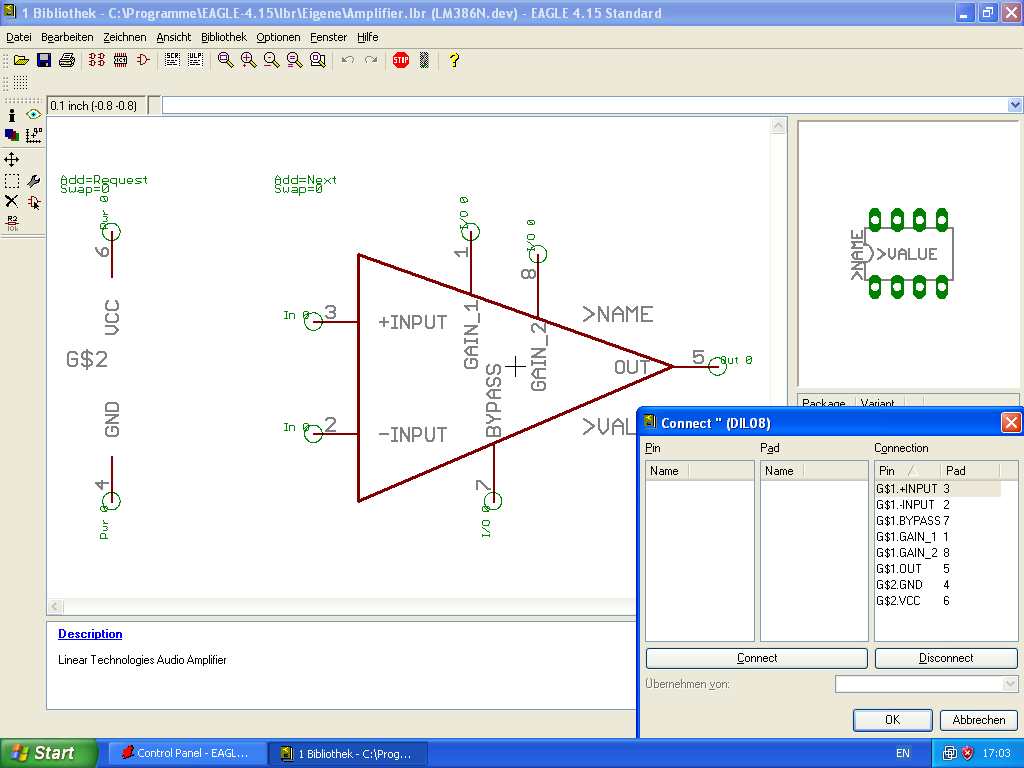Select connection row G$2.VCC

[x=938, y=601]
